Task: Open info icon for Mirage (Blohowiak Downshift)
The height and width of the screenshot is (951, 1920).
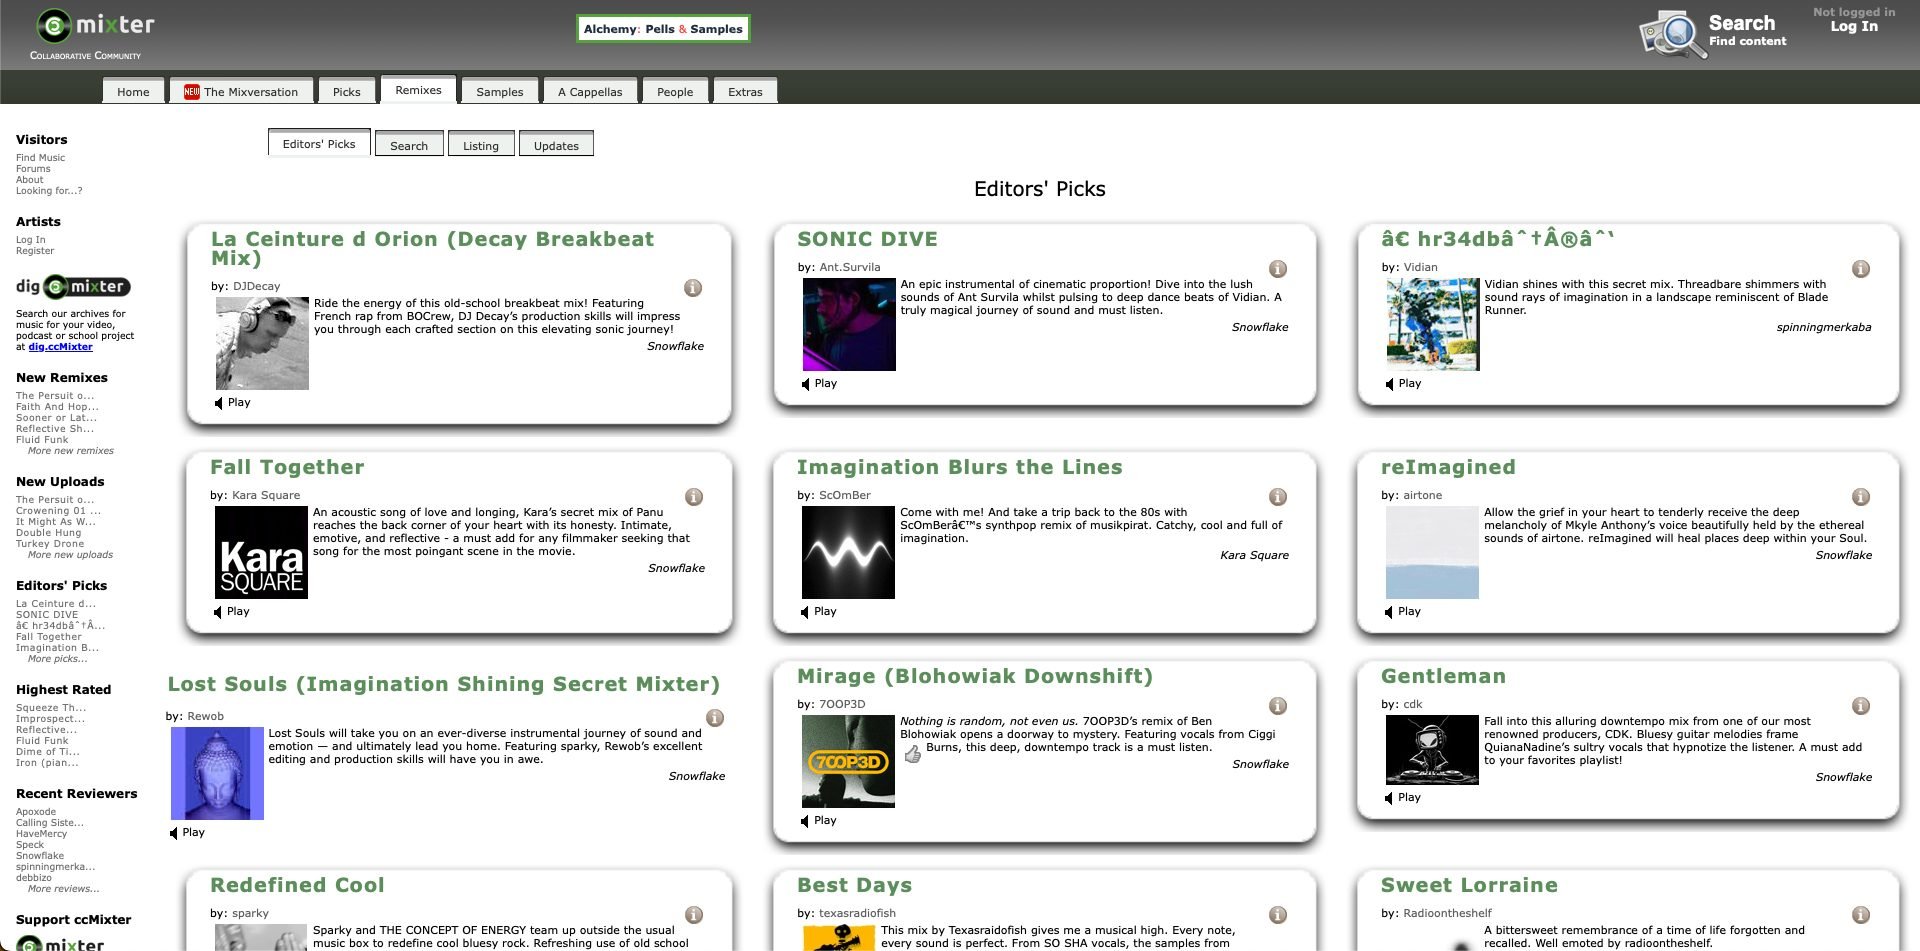Action: click(1278, 706)
